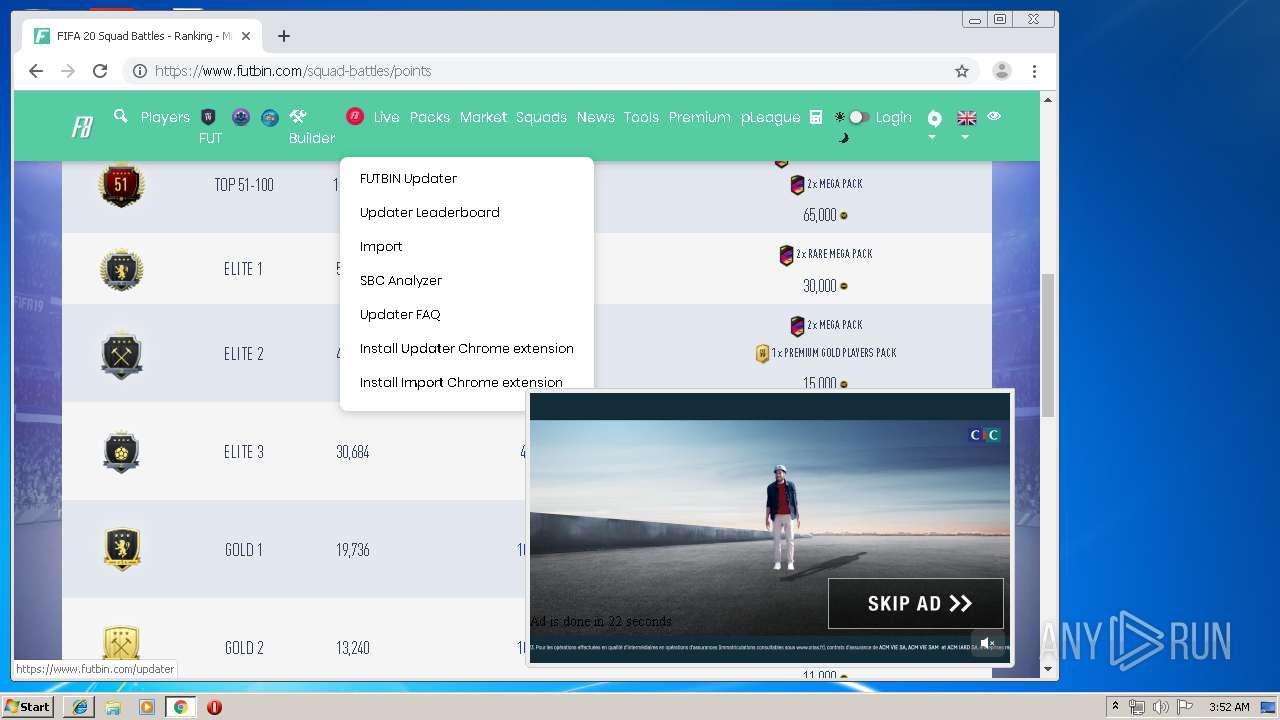Open the Chrome profile avatar
1280x720 pixels.
1001,71
